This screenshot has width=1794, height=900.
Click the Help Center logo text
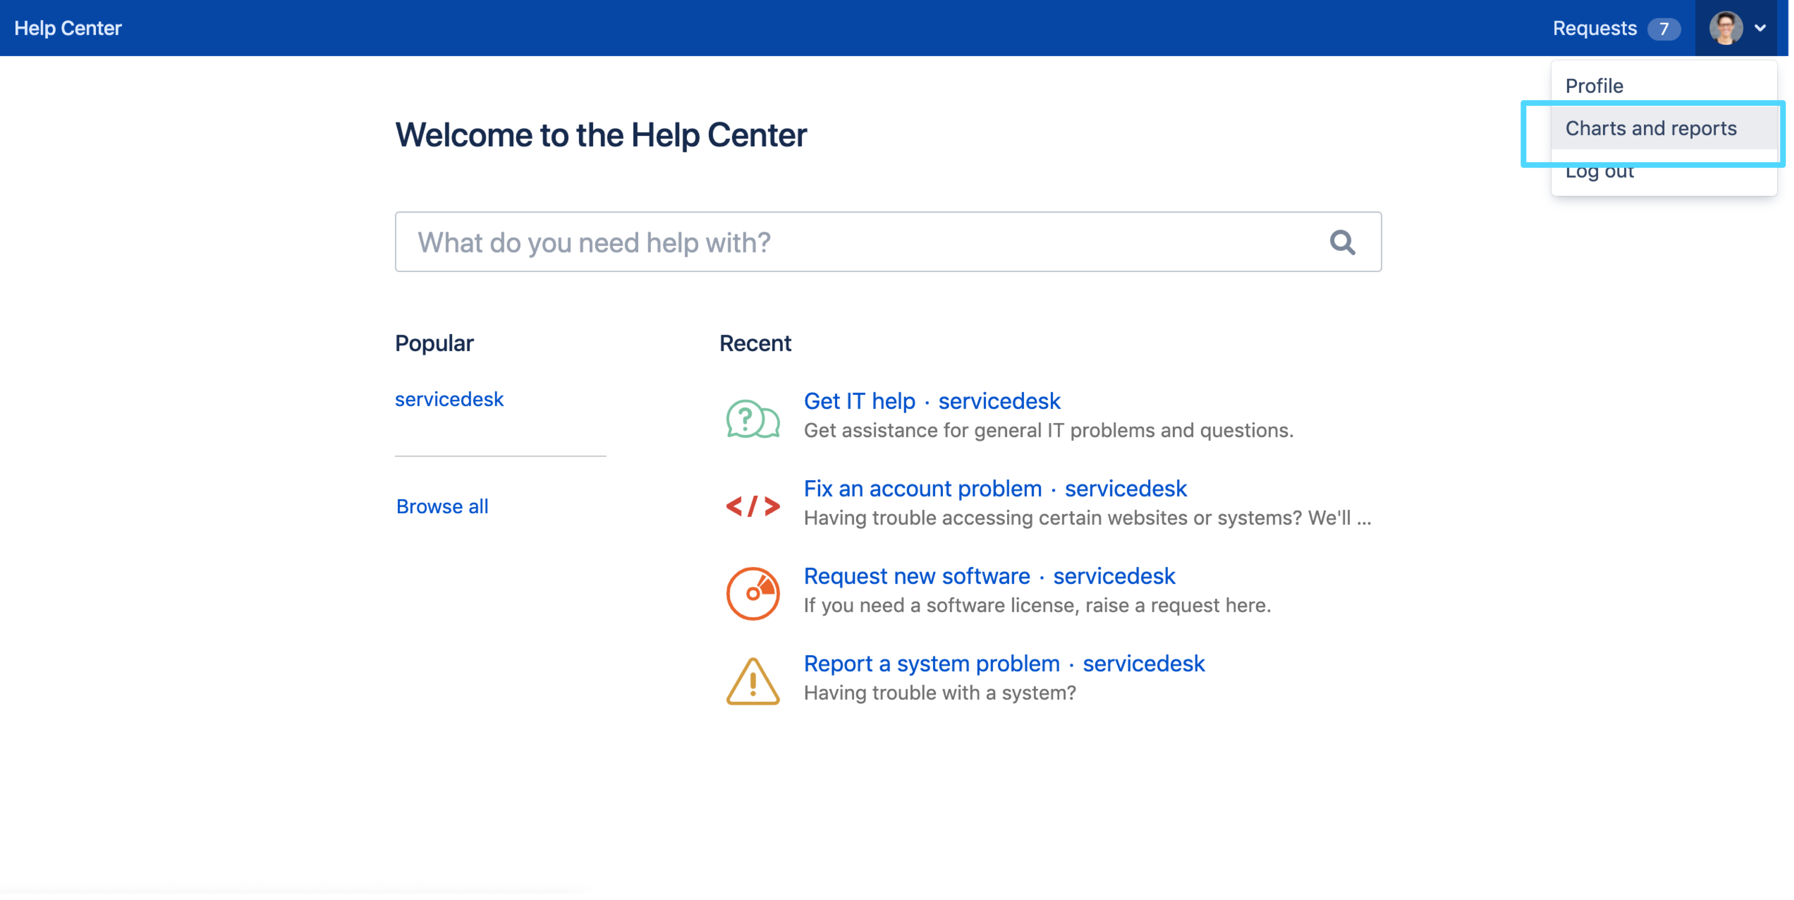click(x=67, y=27)
